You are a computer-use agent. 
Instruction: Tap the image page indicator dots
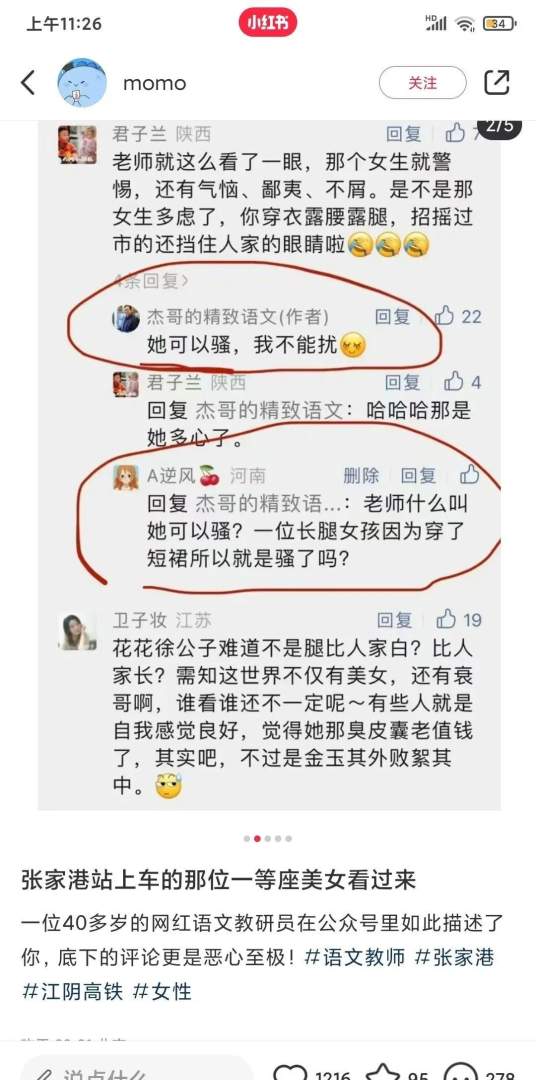coord(268,839)
